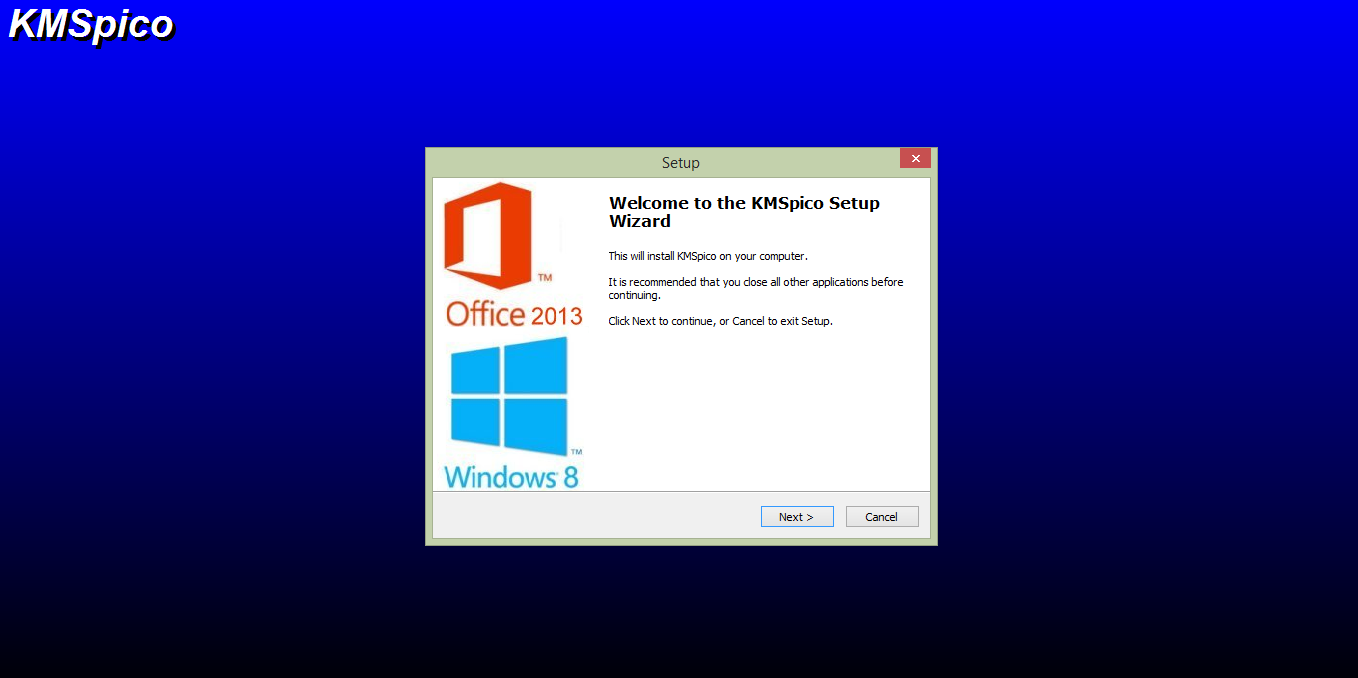The image size is (1358, 678).
Task: Click the Setup title bar text
Action: coord(681,163)
